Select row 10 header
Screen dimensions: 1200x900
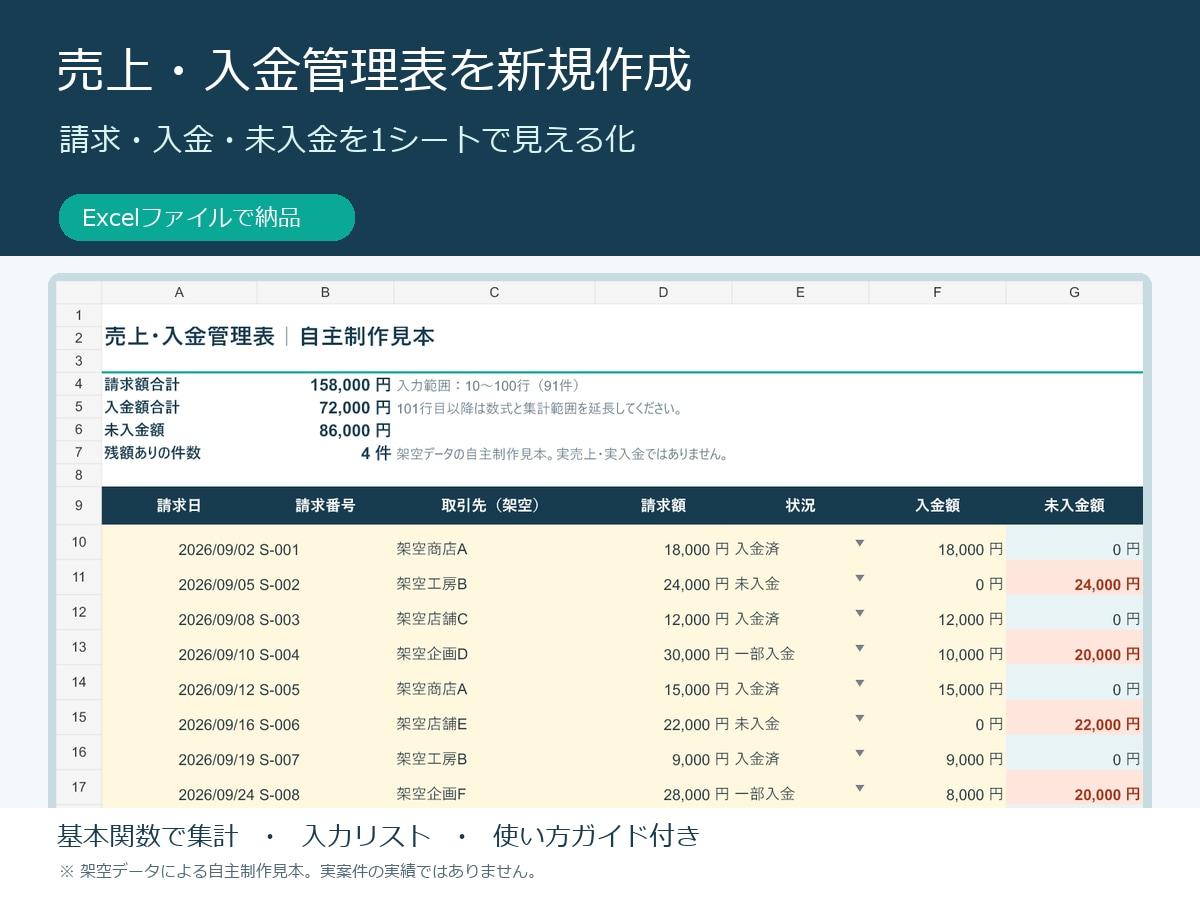[79, 542]
